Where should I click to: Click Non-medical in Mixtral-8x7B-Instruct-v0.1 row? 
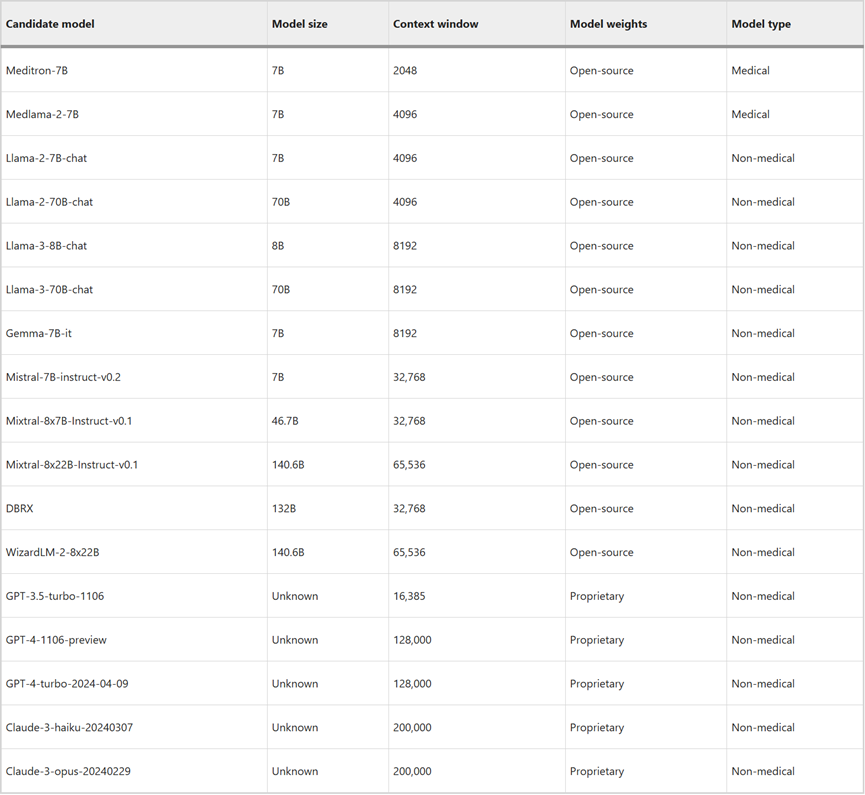tap(763, 421)
